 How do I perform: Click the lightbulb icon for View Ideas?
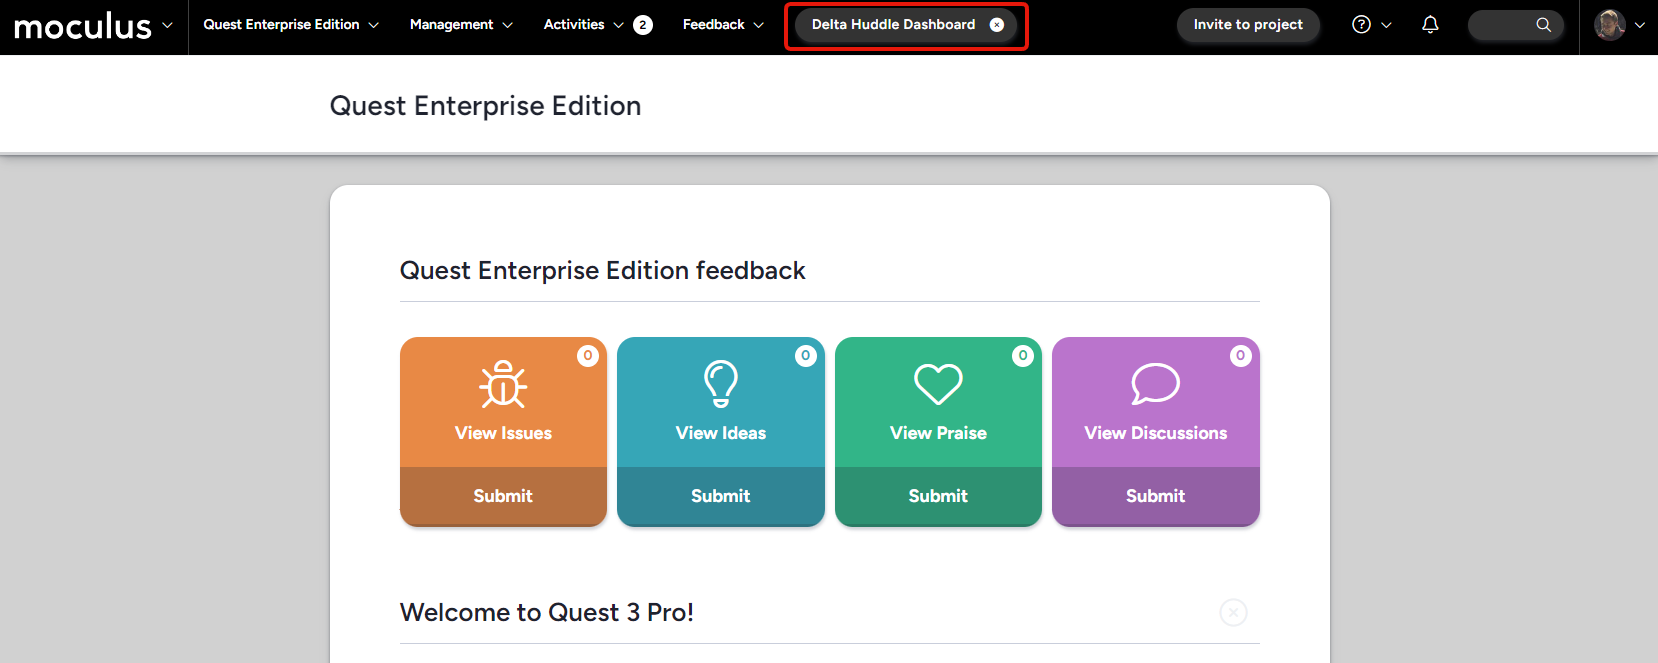click(720, 384)
